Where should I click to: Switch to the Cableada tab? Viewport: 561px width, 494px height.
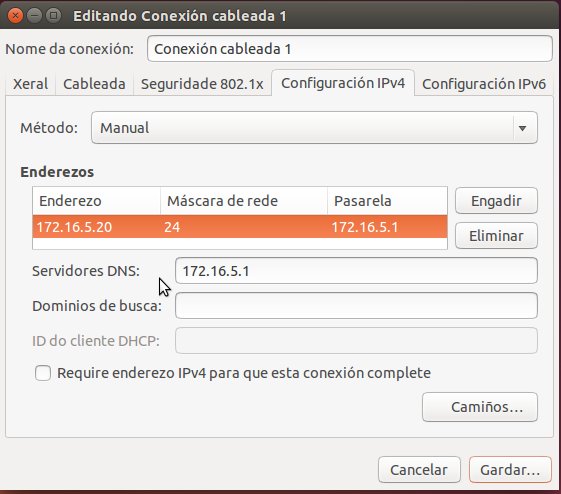coord(94,84)
